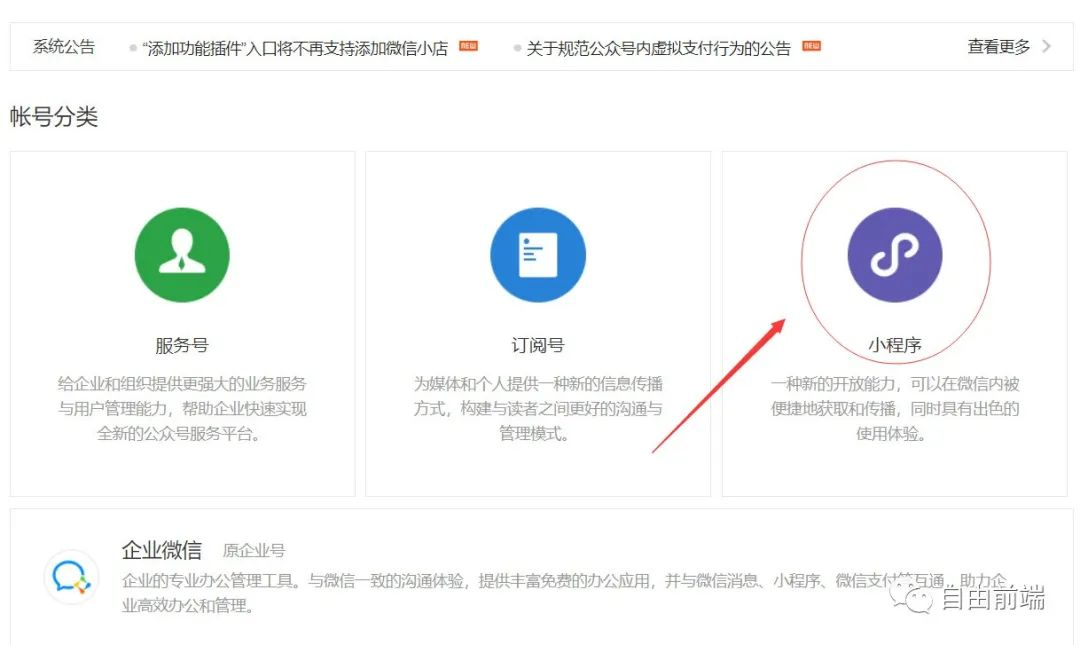Click the 小程序 icon highlighted by red circle
1080x645 pixels.
point(895,254)
